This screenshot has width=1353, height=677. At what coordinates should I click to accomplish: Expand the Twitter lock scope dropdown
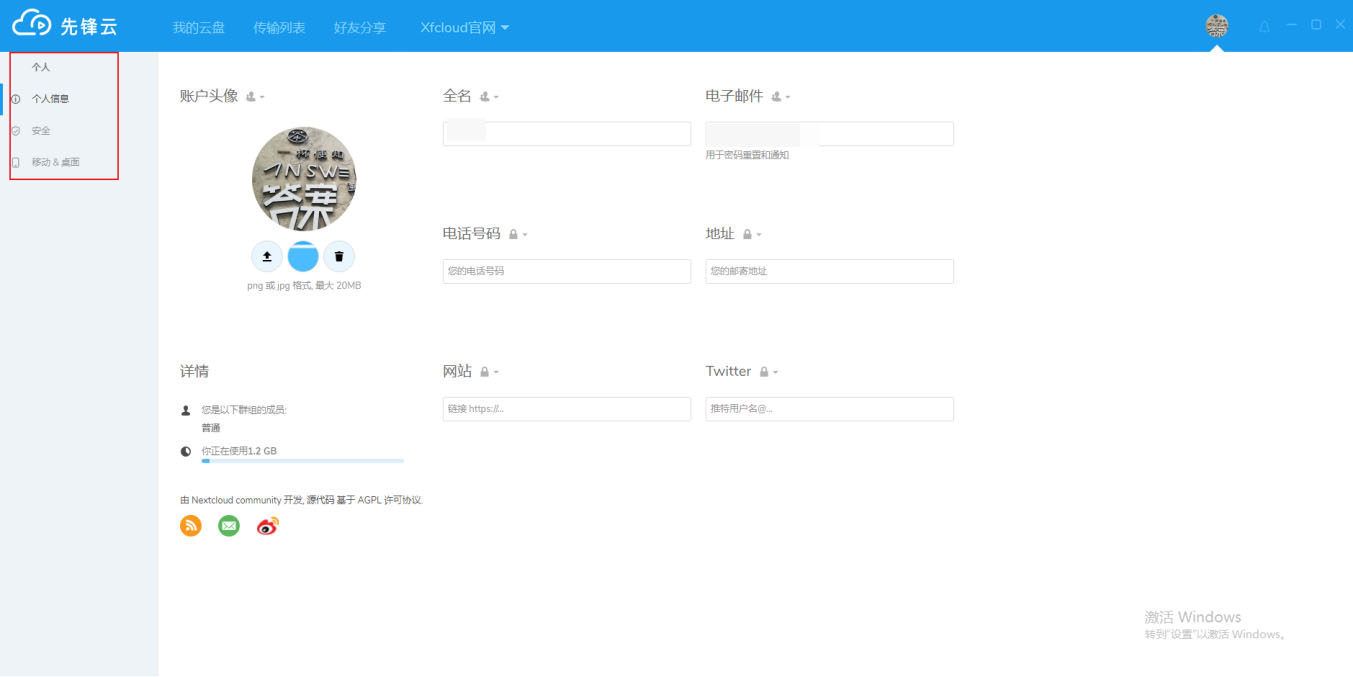tap(768, 372)
